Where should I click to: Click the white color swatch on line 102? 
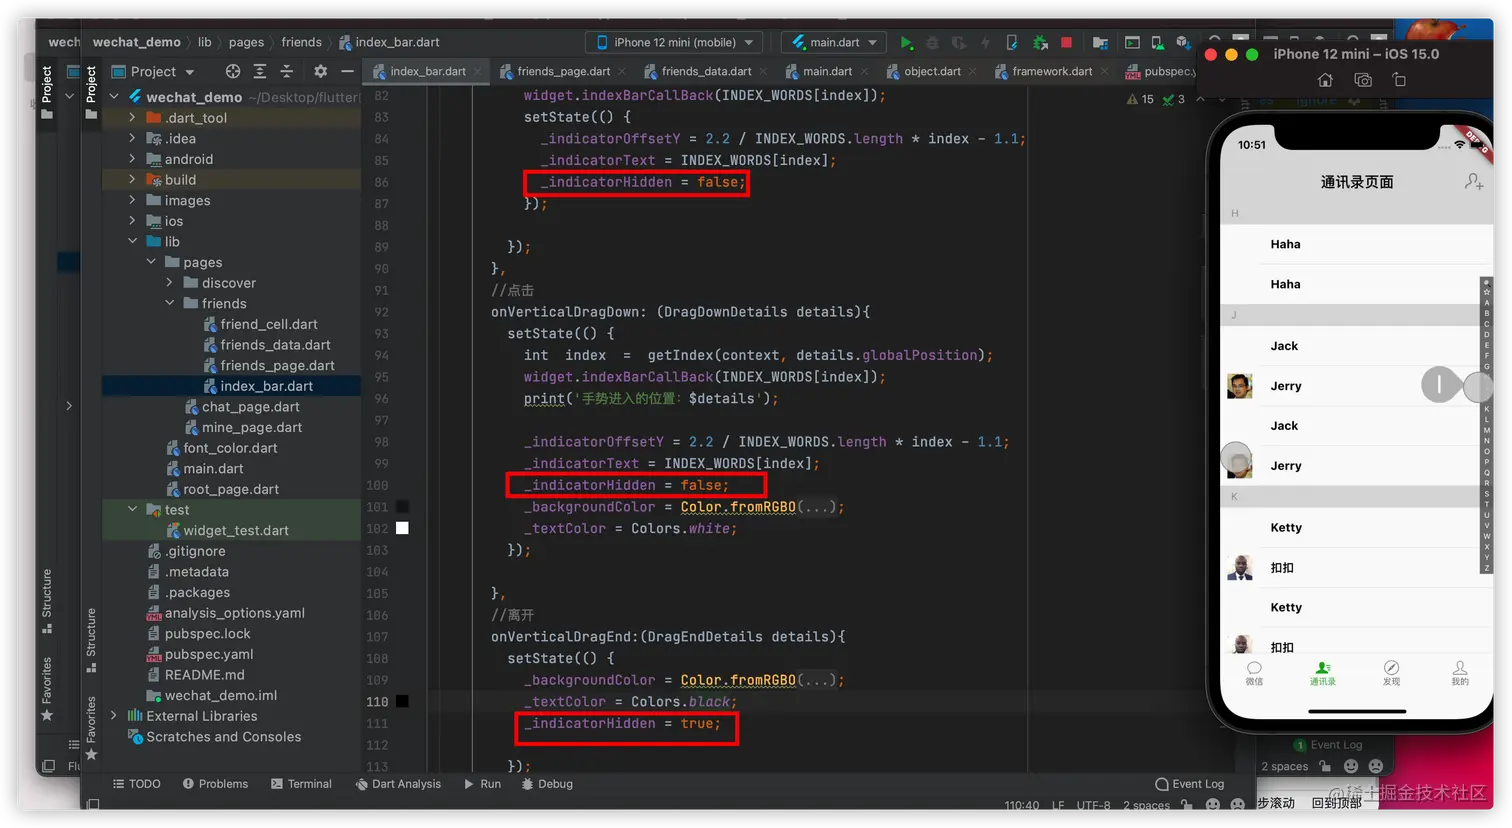click(x=402, y=528)
